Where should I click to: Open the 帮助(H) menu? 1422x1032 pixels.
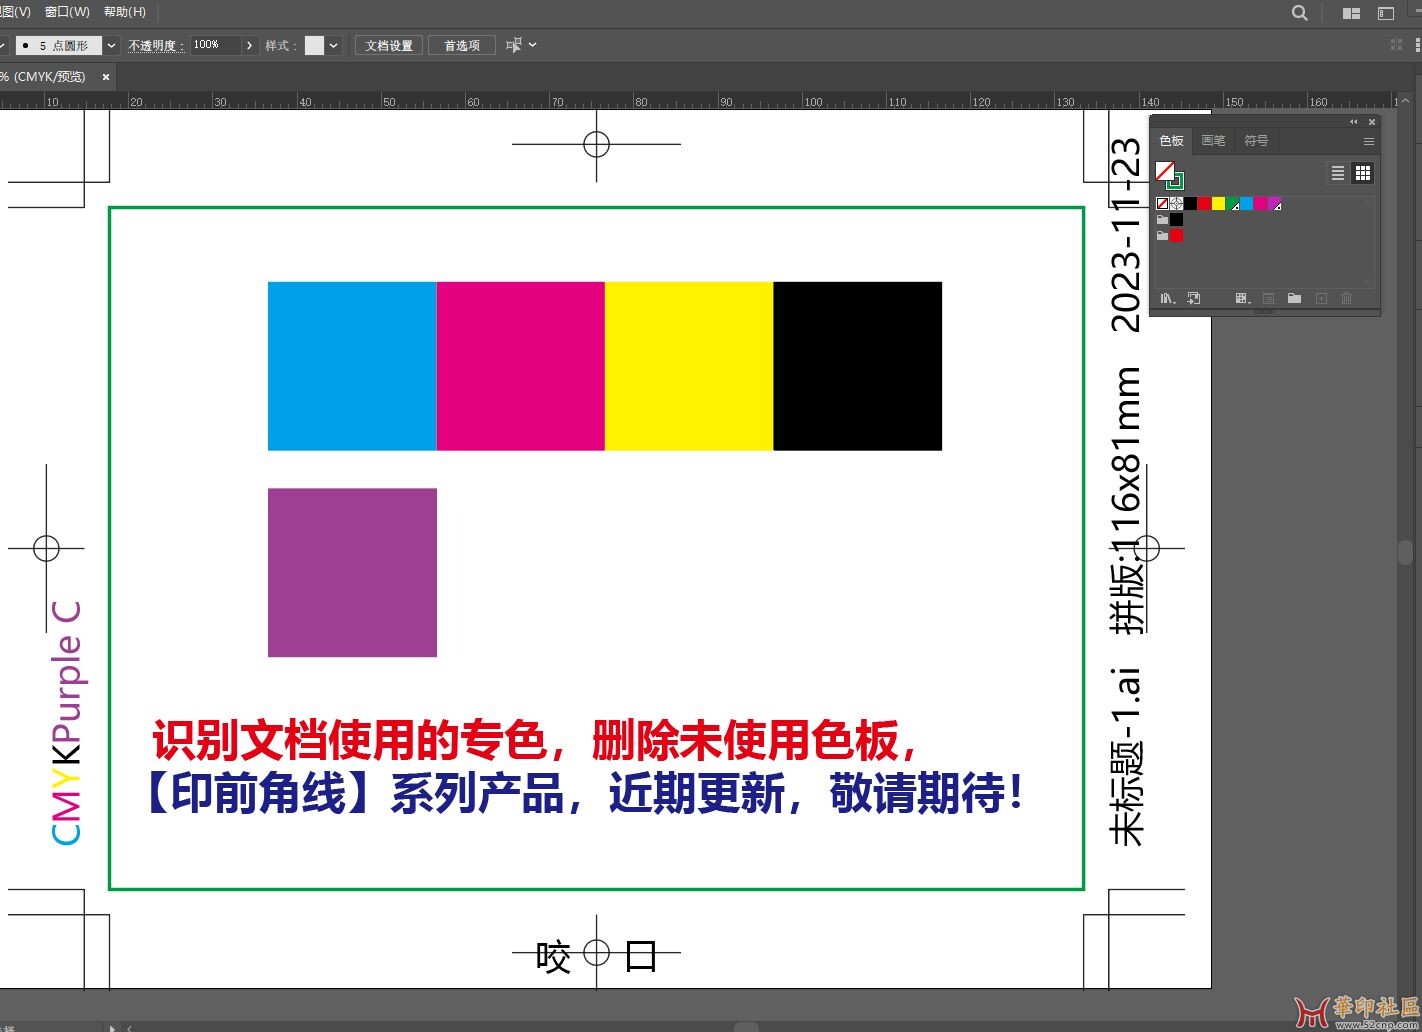(x=125, y=12)
